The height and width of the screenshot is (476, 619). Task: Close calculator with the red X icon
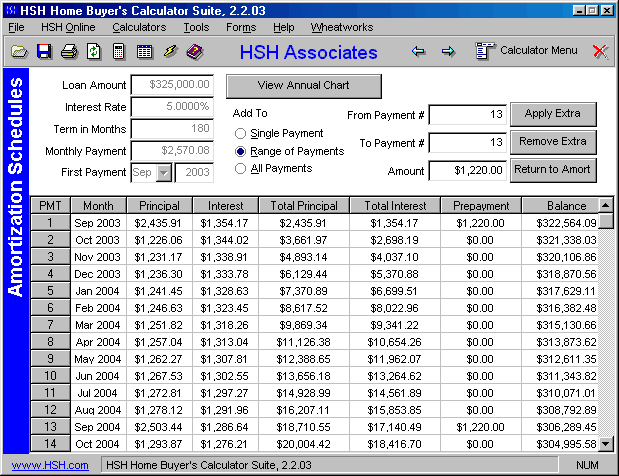coord(600,51)
